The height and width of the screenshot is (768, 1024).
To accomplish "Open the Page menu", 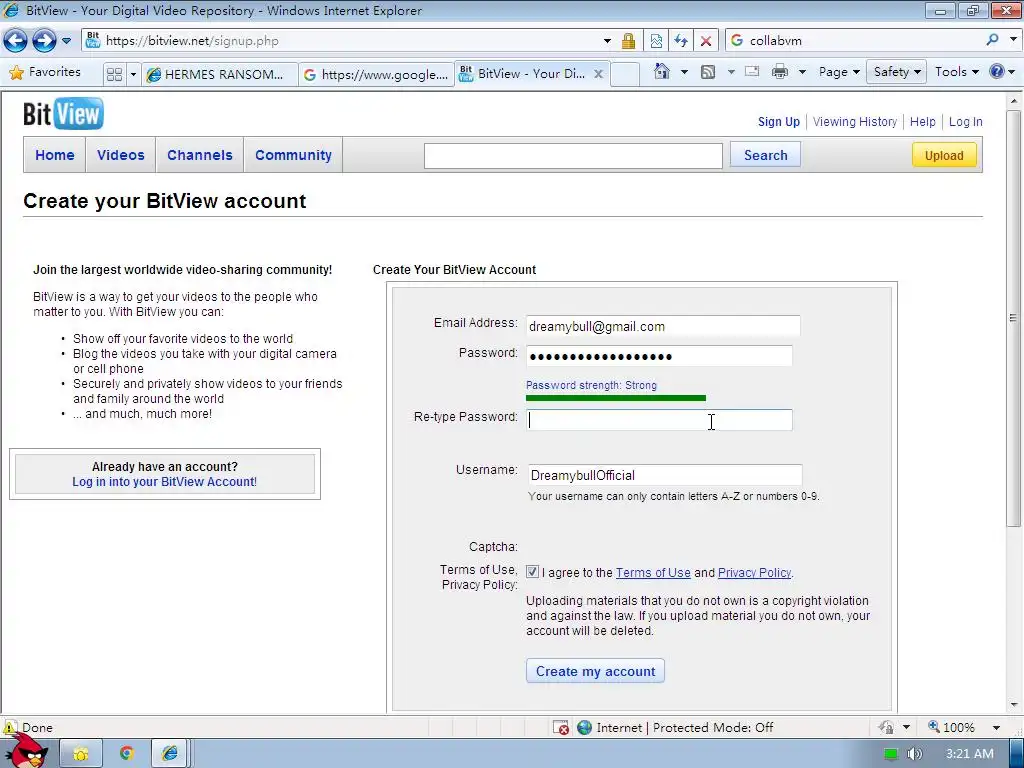I will (x=839, y=72).
